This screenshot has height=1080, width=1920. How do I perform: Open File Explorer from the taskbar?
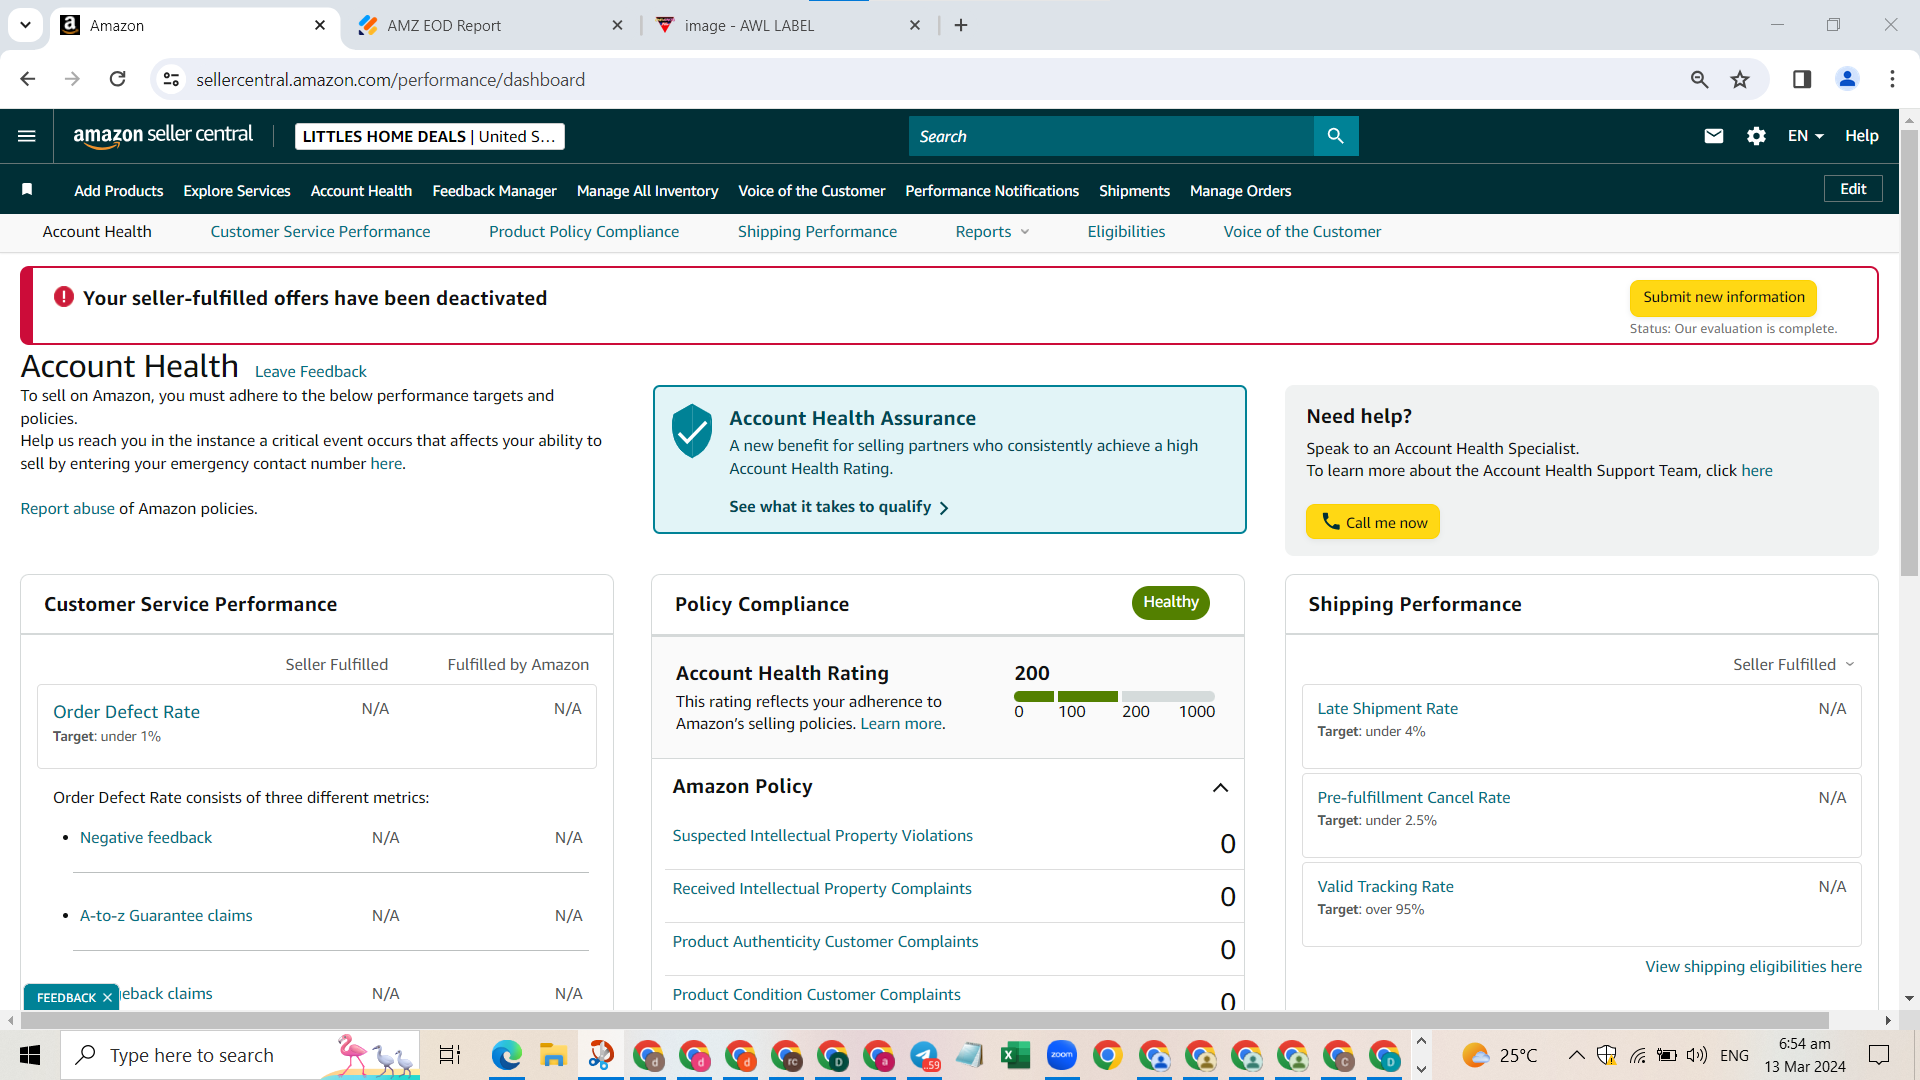point(553,1055)
